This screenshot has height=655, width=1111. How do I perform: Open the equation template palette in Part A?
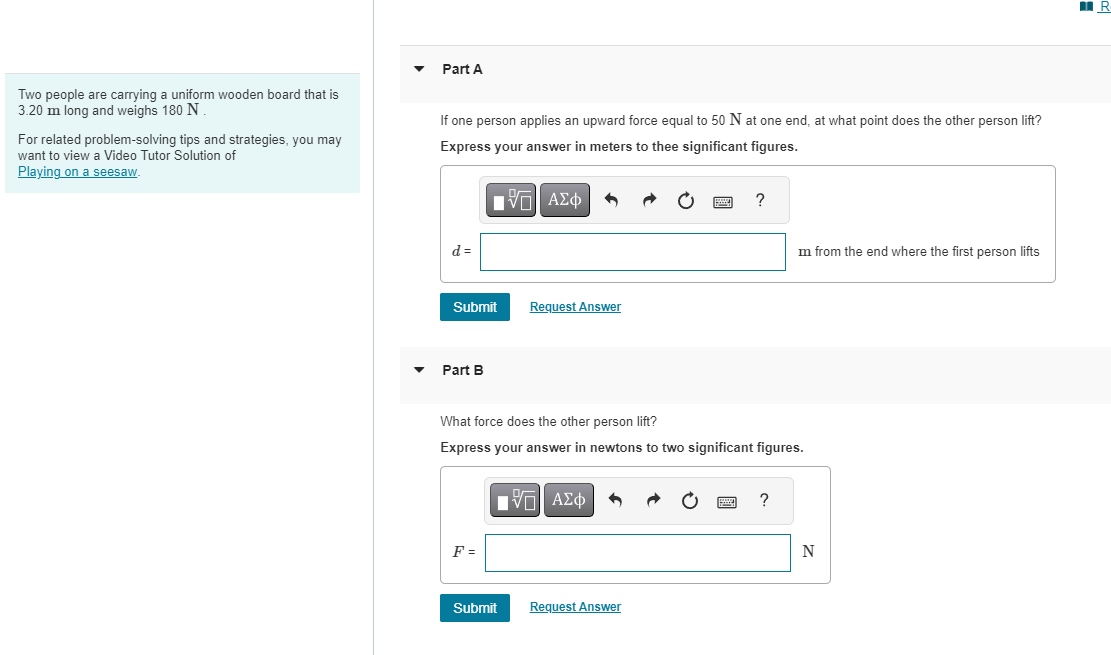click(510, 200)
